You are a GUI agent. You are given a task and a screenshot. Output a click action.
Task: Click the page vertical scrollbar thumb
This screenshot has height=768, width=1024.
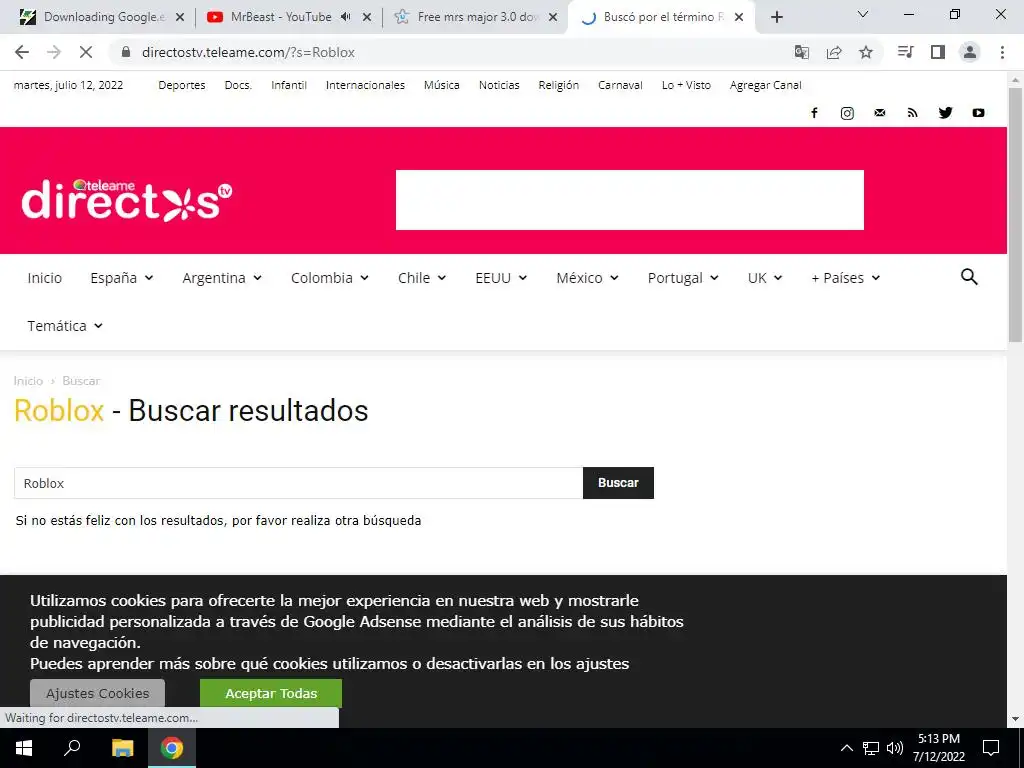[x=1015, y=214]
